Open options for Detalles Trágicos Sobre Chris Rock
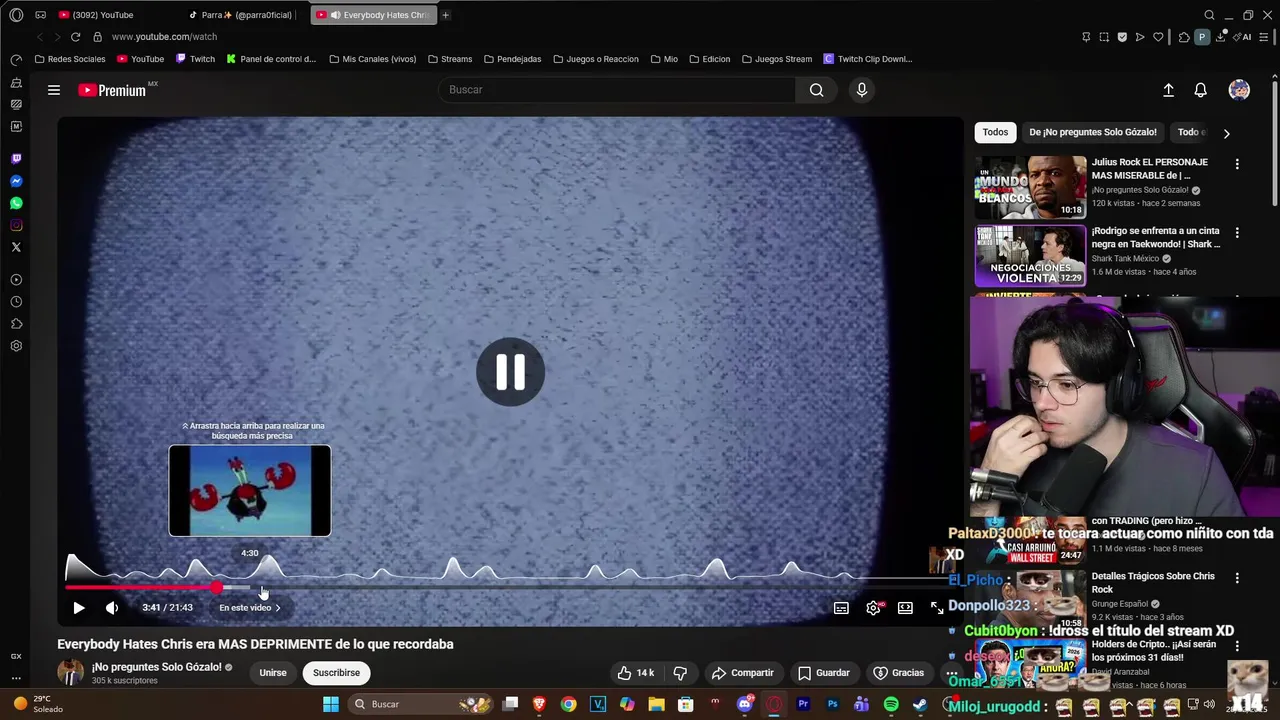 click(x=1237, y=578)
